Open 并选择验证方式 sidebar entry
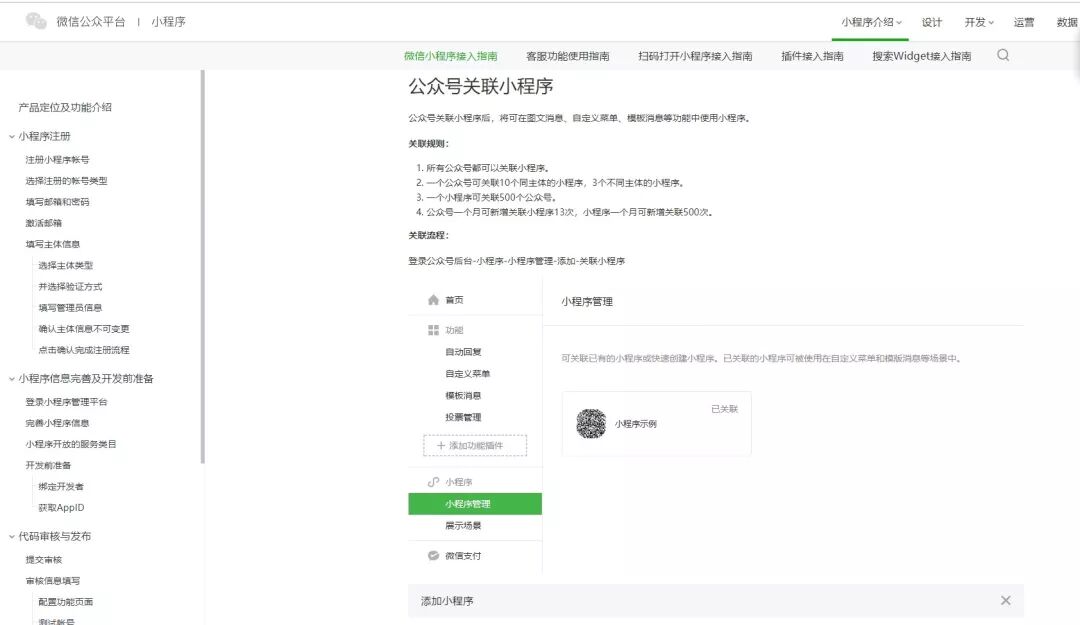The height and width of the screenshot is (625, 1080). tap(70, 287)
